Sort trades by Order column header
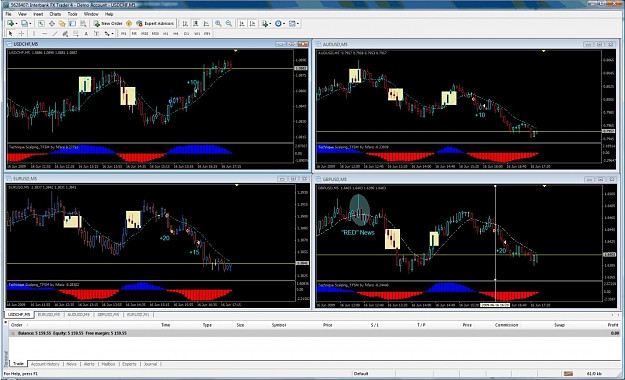Image resolution: width=625 pixels, height=380 pixels. click(x=16, y=325)
